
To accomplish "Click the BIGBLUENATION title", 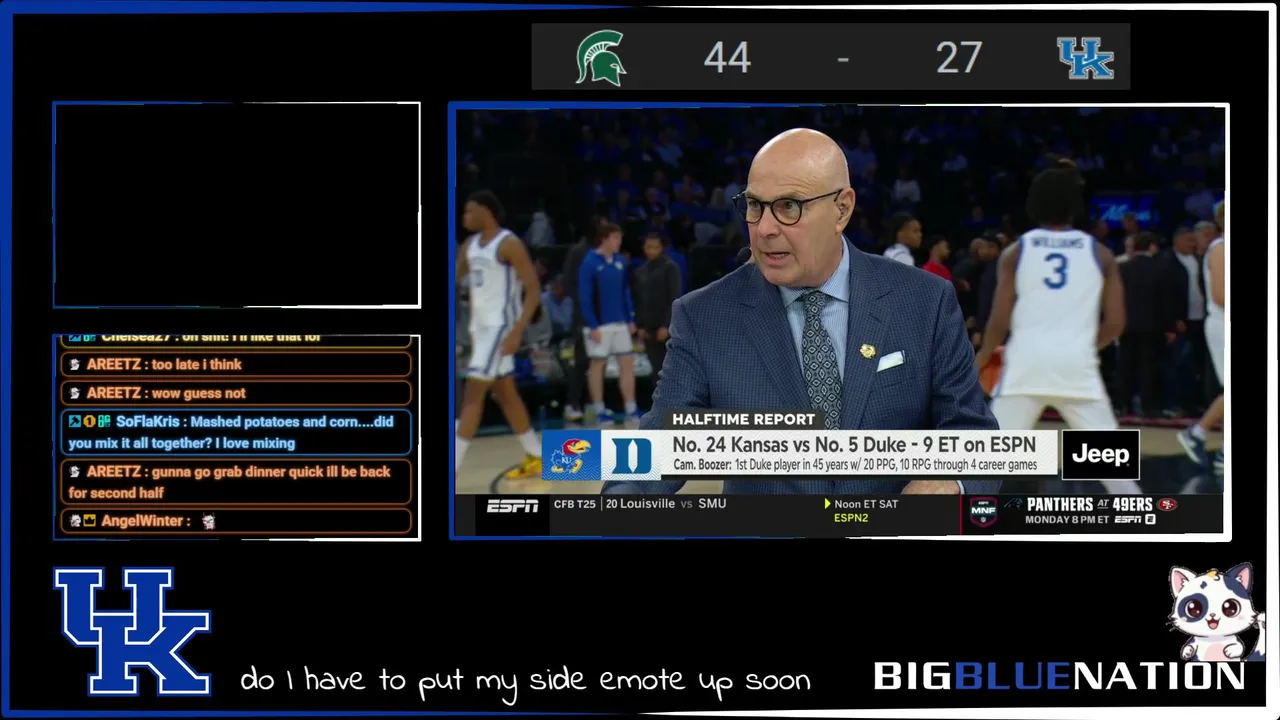I will click(x=1059, y=677).
